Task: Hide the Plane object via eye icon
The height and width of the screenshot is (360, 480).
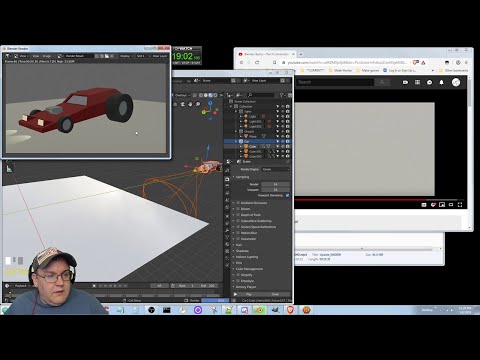Action: point(283,136)
